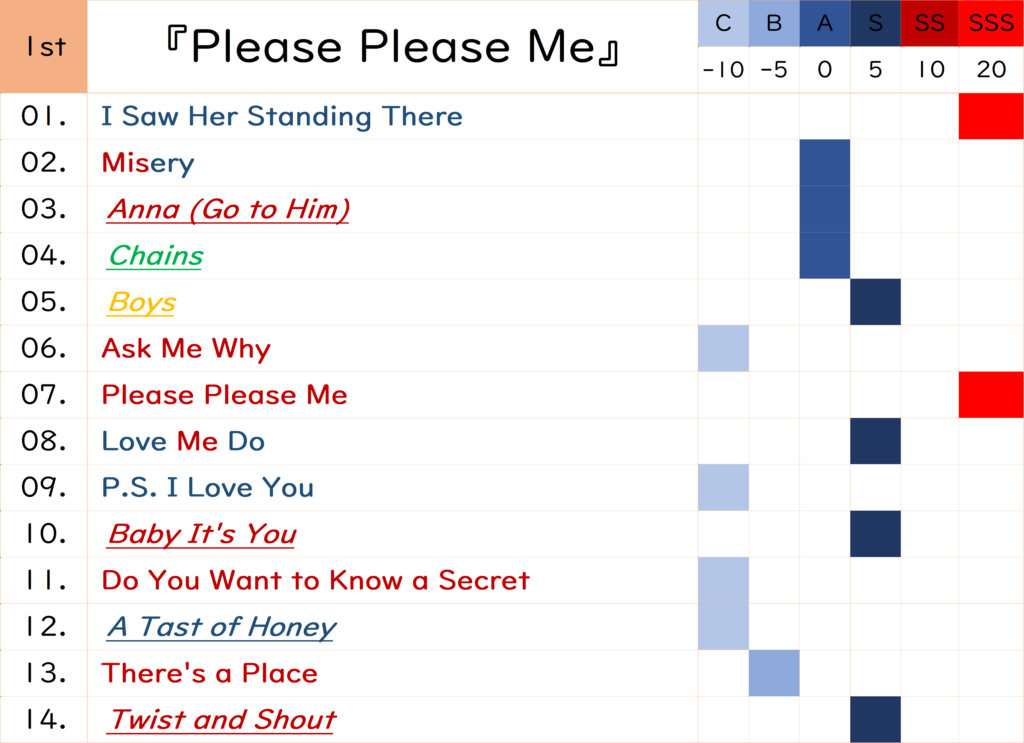Open the 'Anna (Go to Him)' link

[x=228, y=210]
